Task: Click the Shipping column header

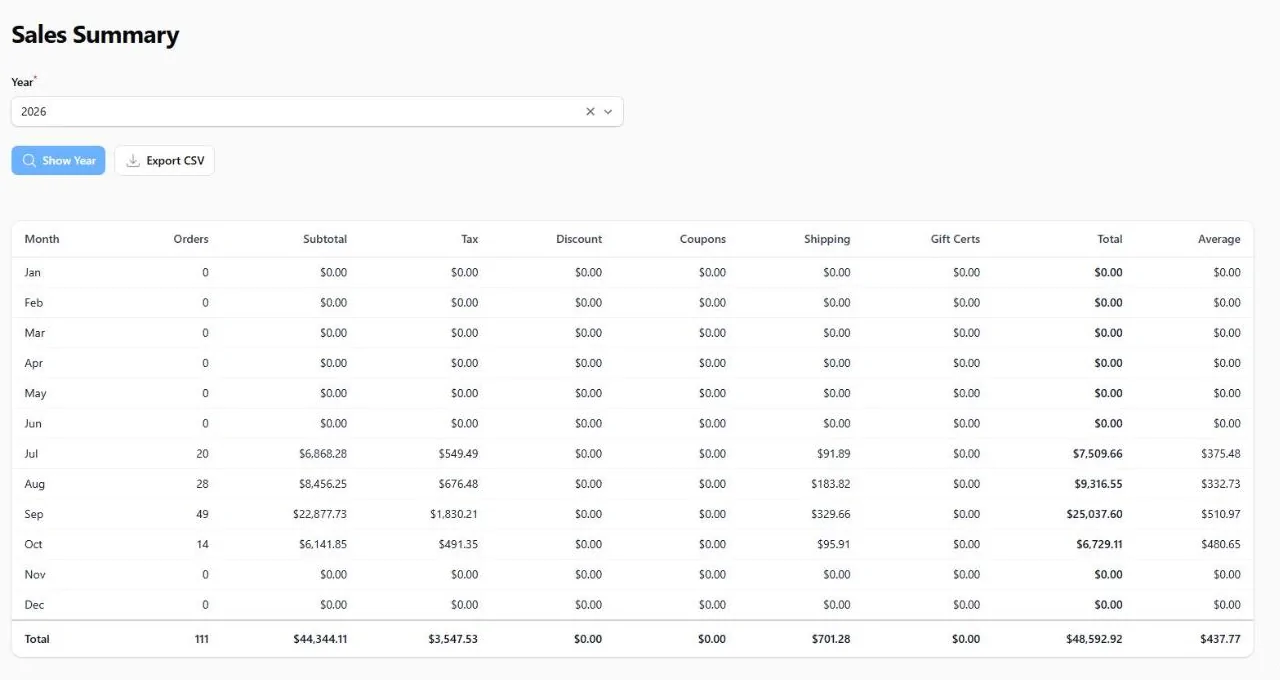Action: click(827, 239)
